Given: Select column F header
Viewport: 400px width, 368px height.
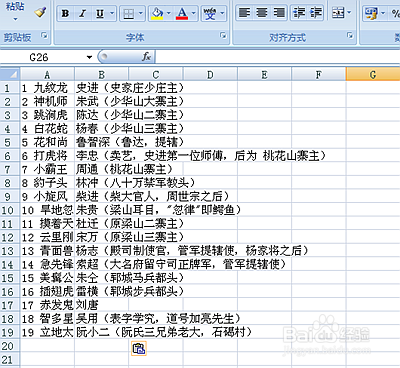Looking at the screenshot, I should click(x=319, y=74).
